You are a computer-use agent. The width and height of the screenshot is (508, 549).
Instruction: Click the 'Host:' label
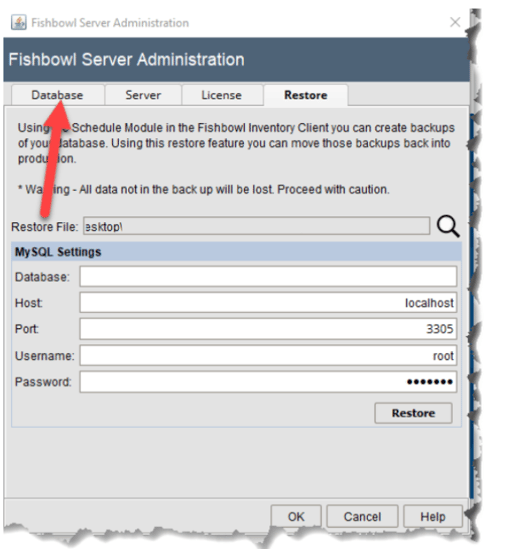coord(28,303)
